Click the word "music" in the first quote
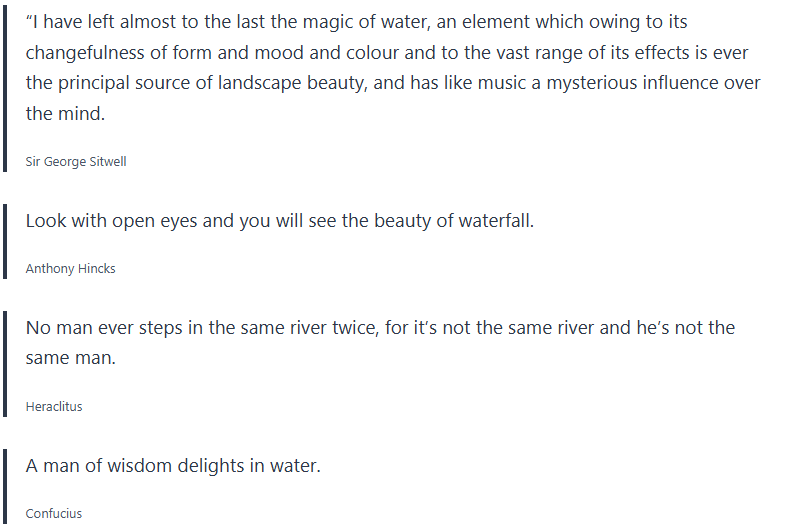Image resolution: width=808 pixels, height=528 pixels. [x=499, y=83]
